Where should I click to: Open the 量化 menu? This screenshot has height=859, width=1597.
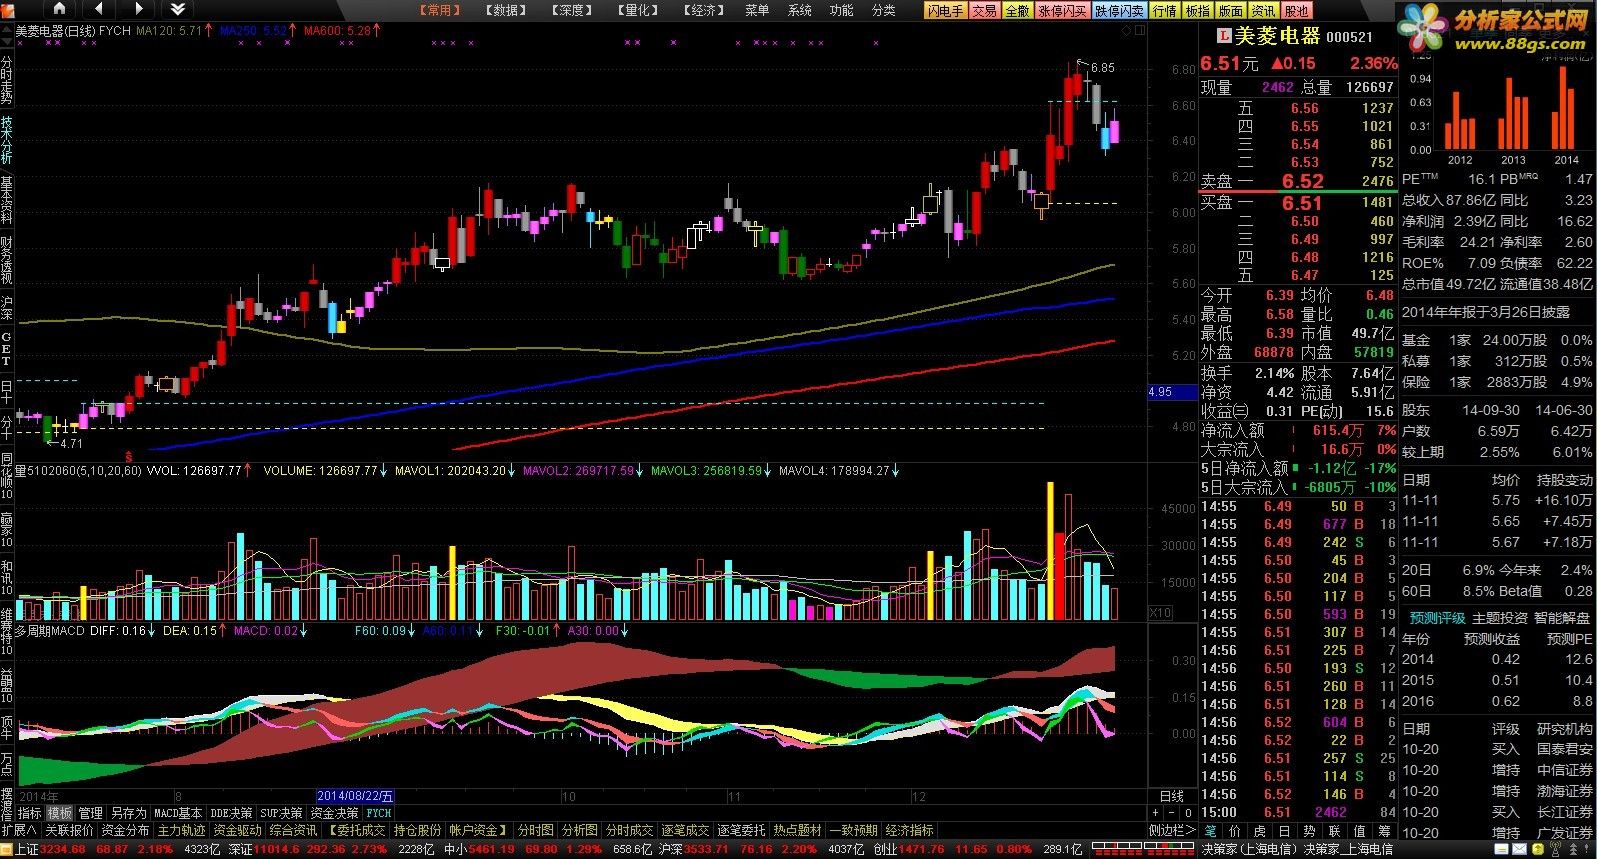(x=640, y=10)
